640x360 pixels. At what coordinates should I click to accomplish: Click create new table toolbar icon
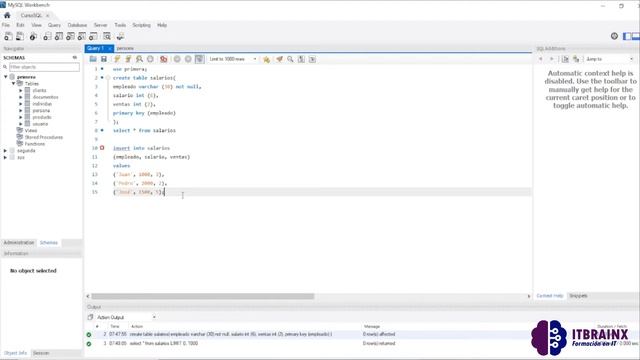(x=59, y=36)
